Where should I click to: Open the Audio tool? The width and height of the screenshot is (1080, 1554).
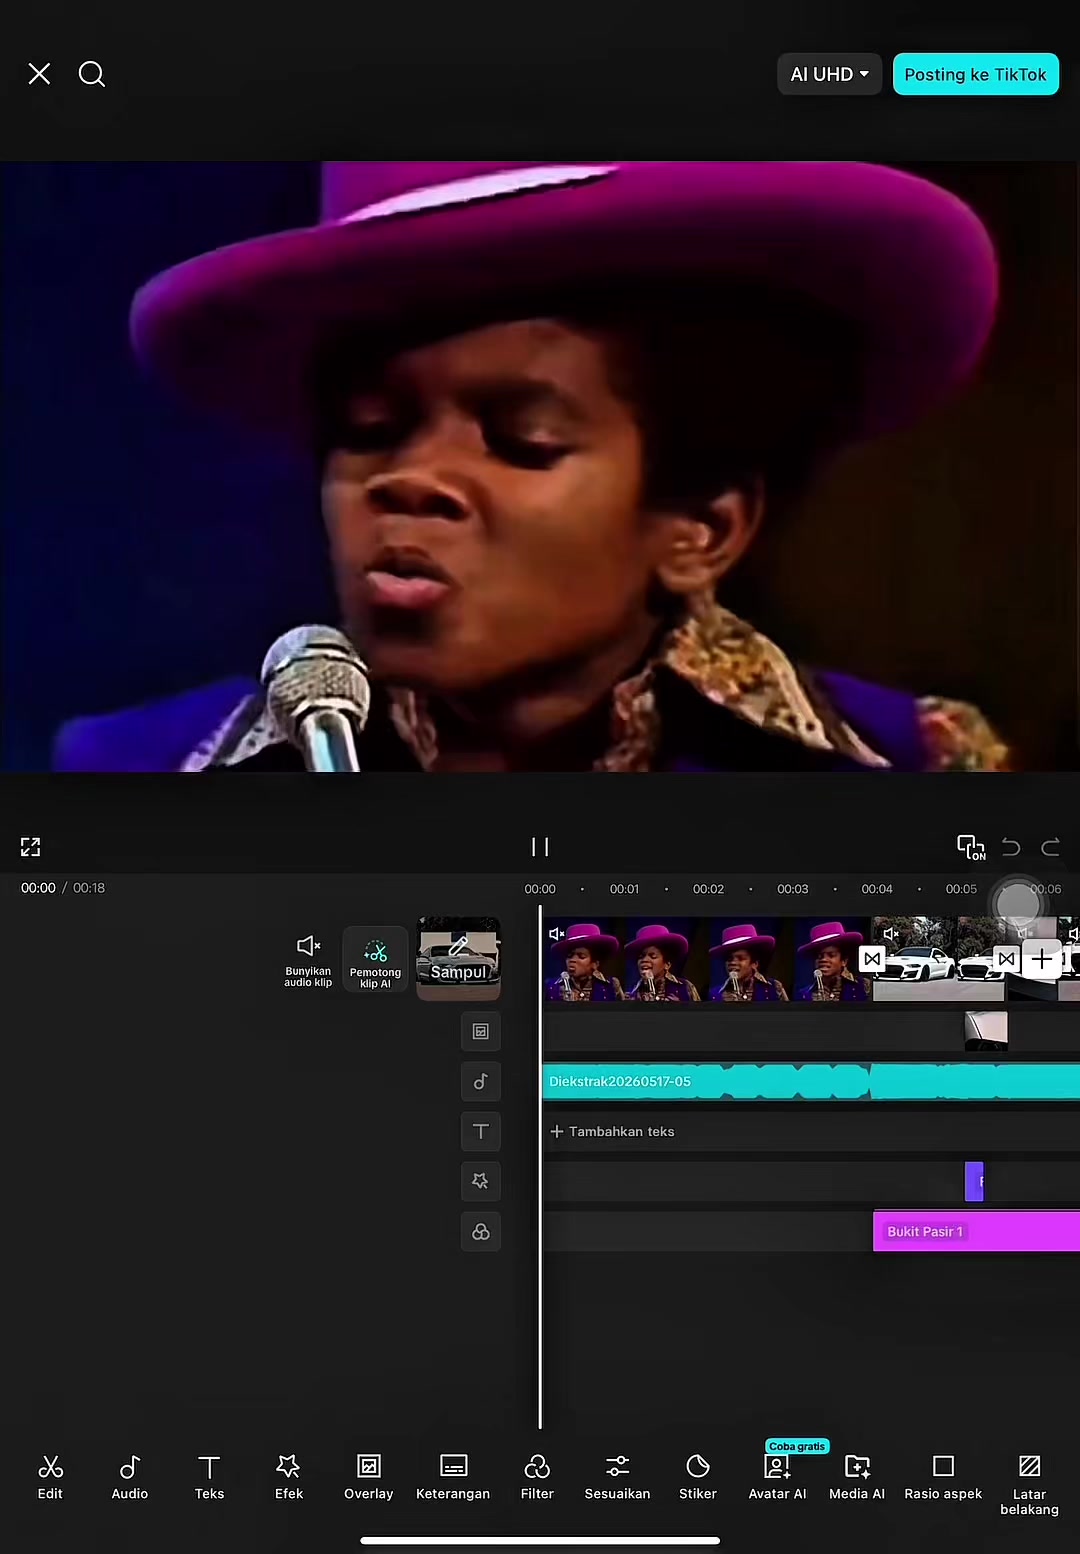(x=130, y=1478)
